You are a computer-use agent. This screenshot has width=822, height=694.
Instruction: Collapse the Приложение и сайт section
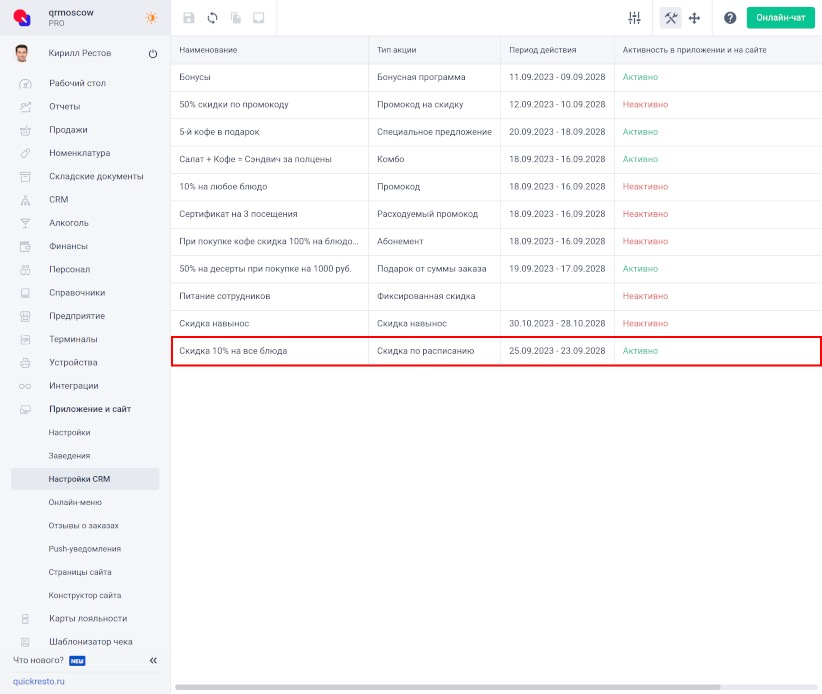(x=90, y=409)
